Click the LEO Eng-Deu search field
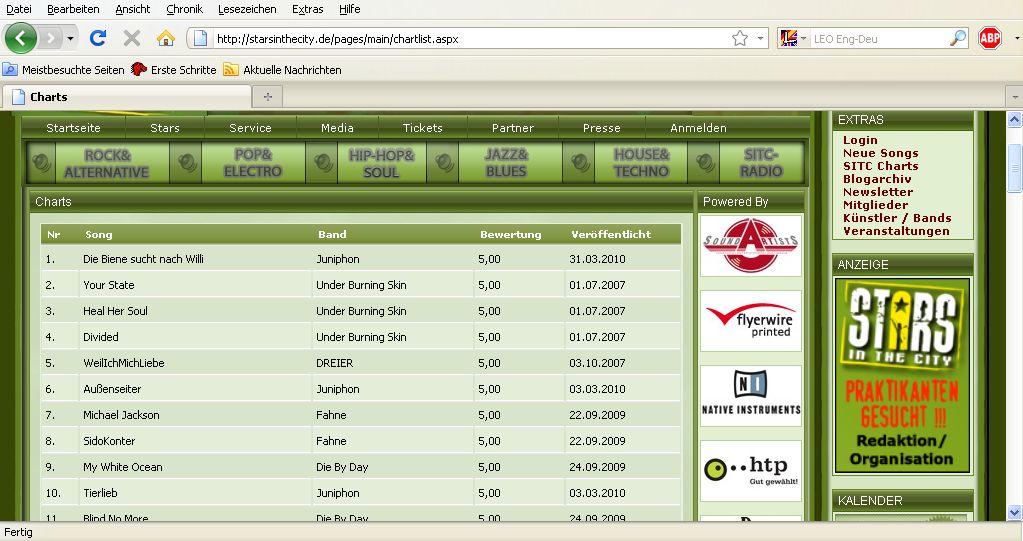1023x541 pixels. click(878, 39)
